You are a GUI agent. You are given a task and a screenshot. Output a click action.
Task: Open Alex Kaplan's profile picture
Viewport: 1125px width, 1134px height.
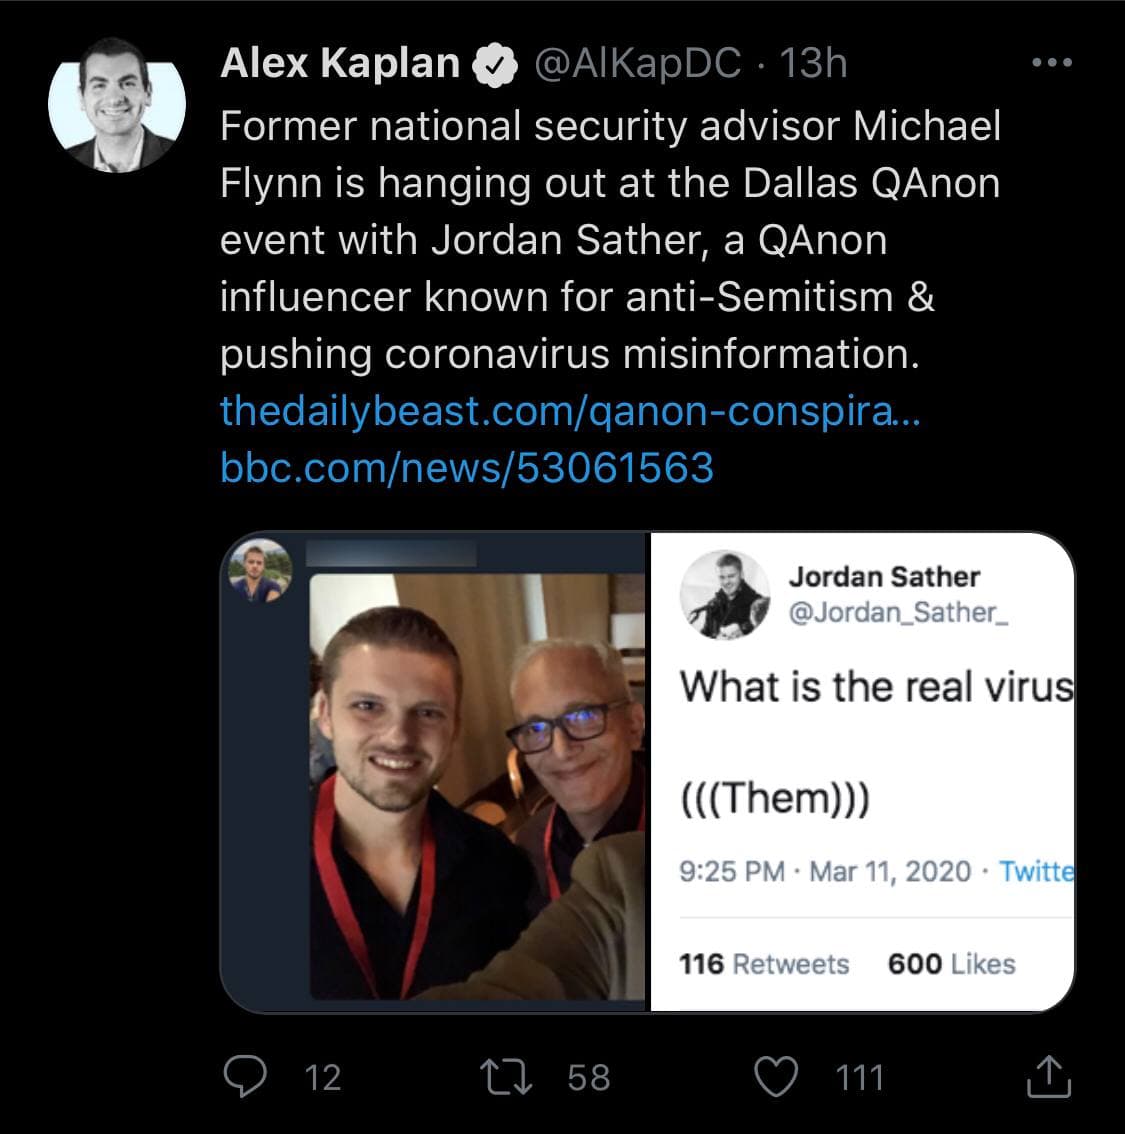117,105
